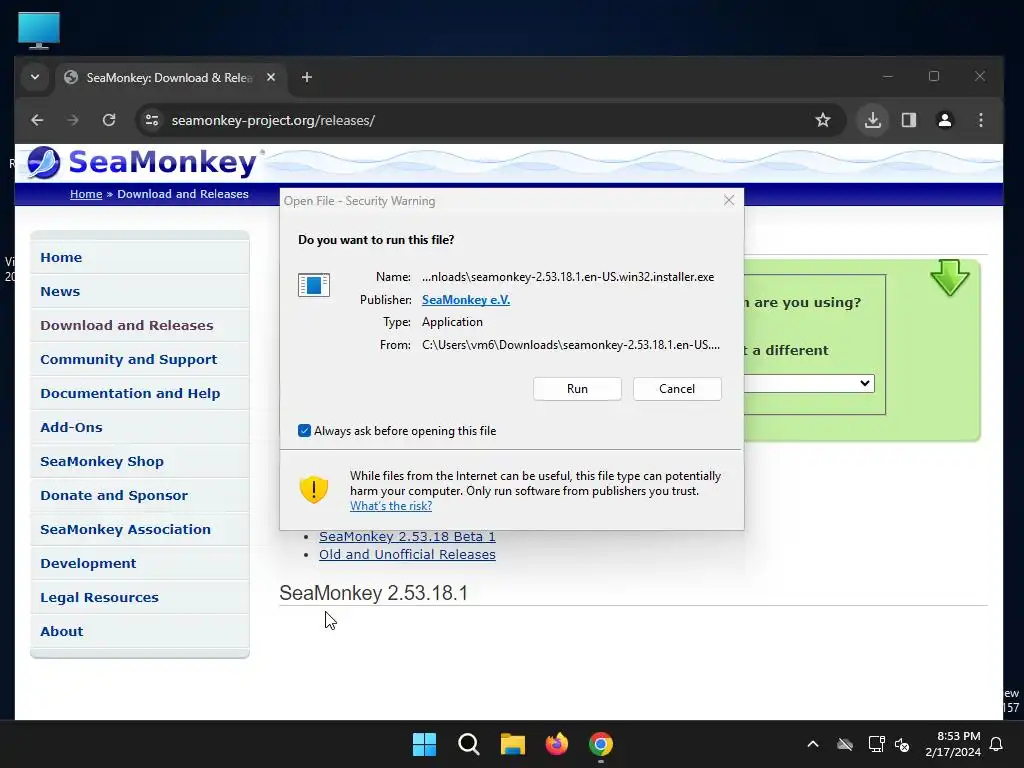Screen dimensions: 1024x768
Task: Open network status tray icon
Action: [x=876, y=744]
